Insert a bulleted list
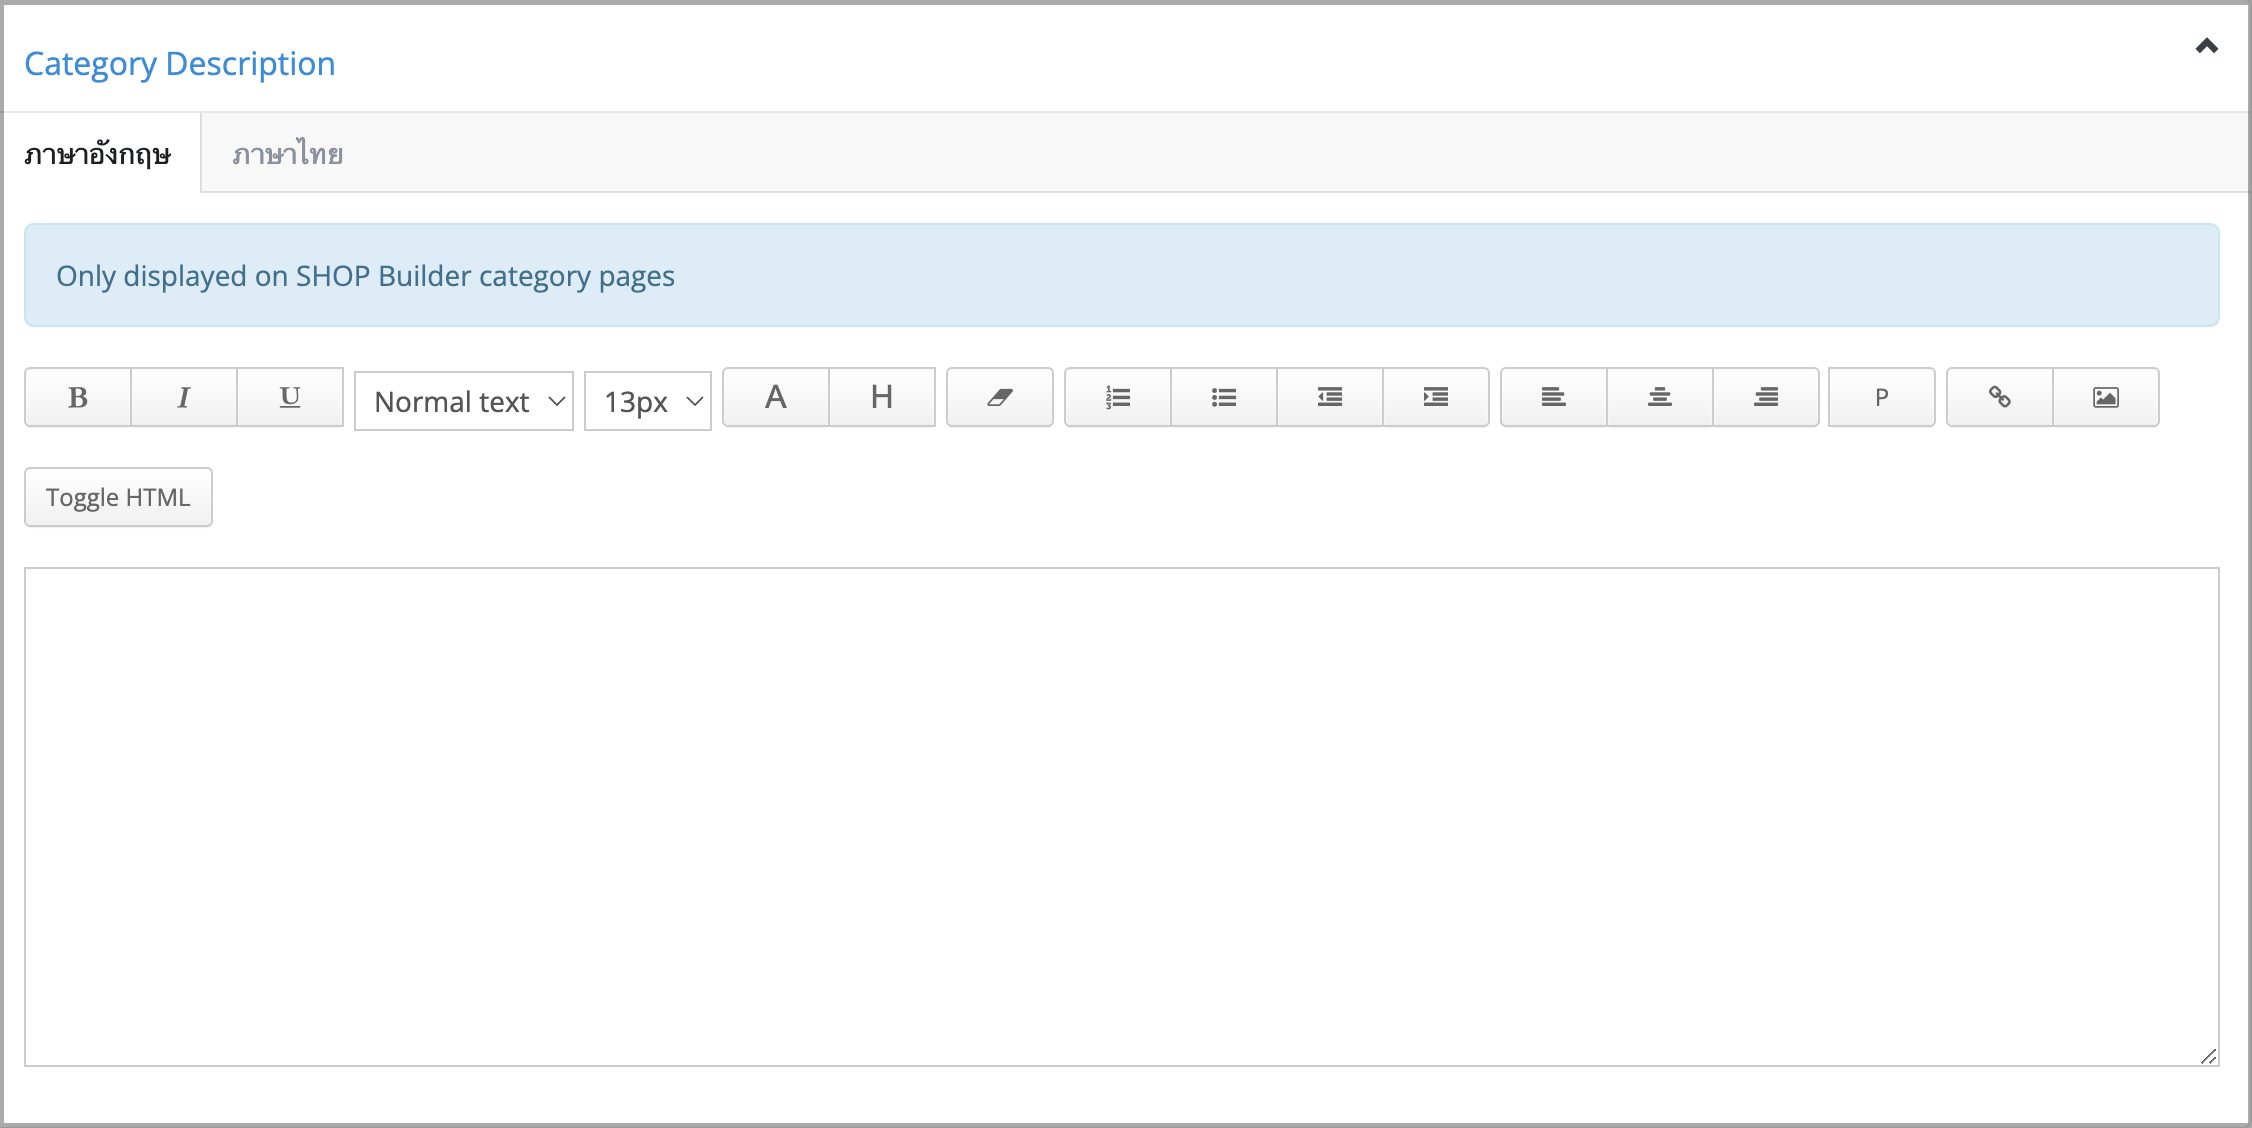Screen dimensions: 2252x1128 point(1224,397)
